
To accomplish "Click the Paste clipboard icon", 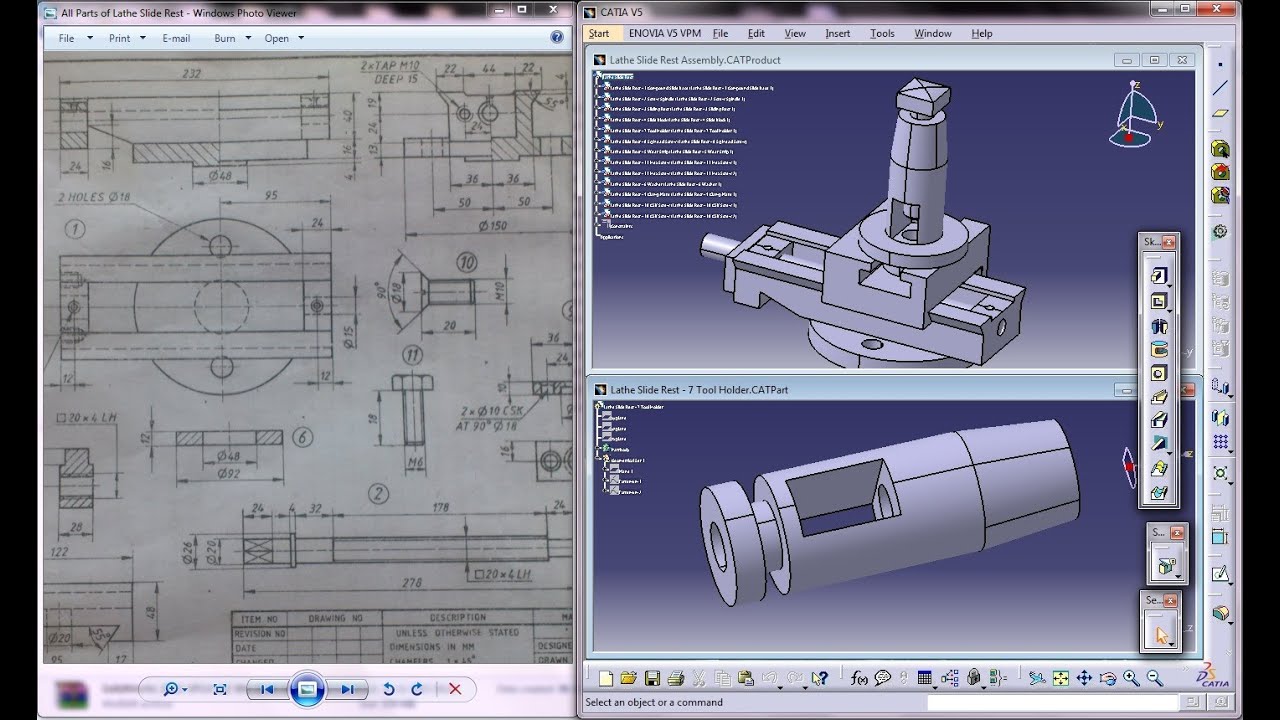I will coord(746,678).
